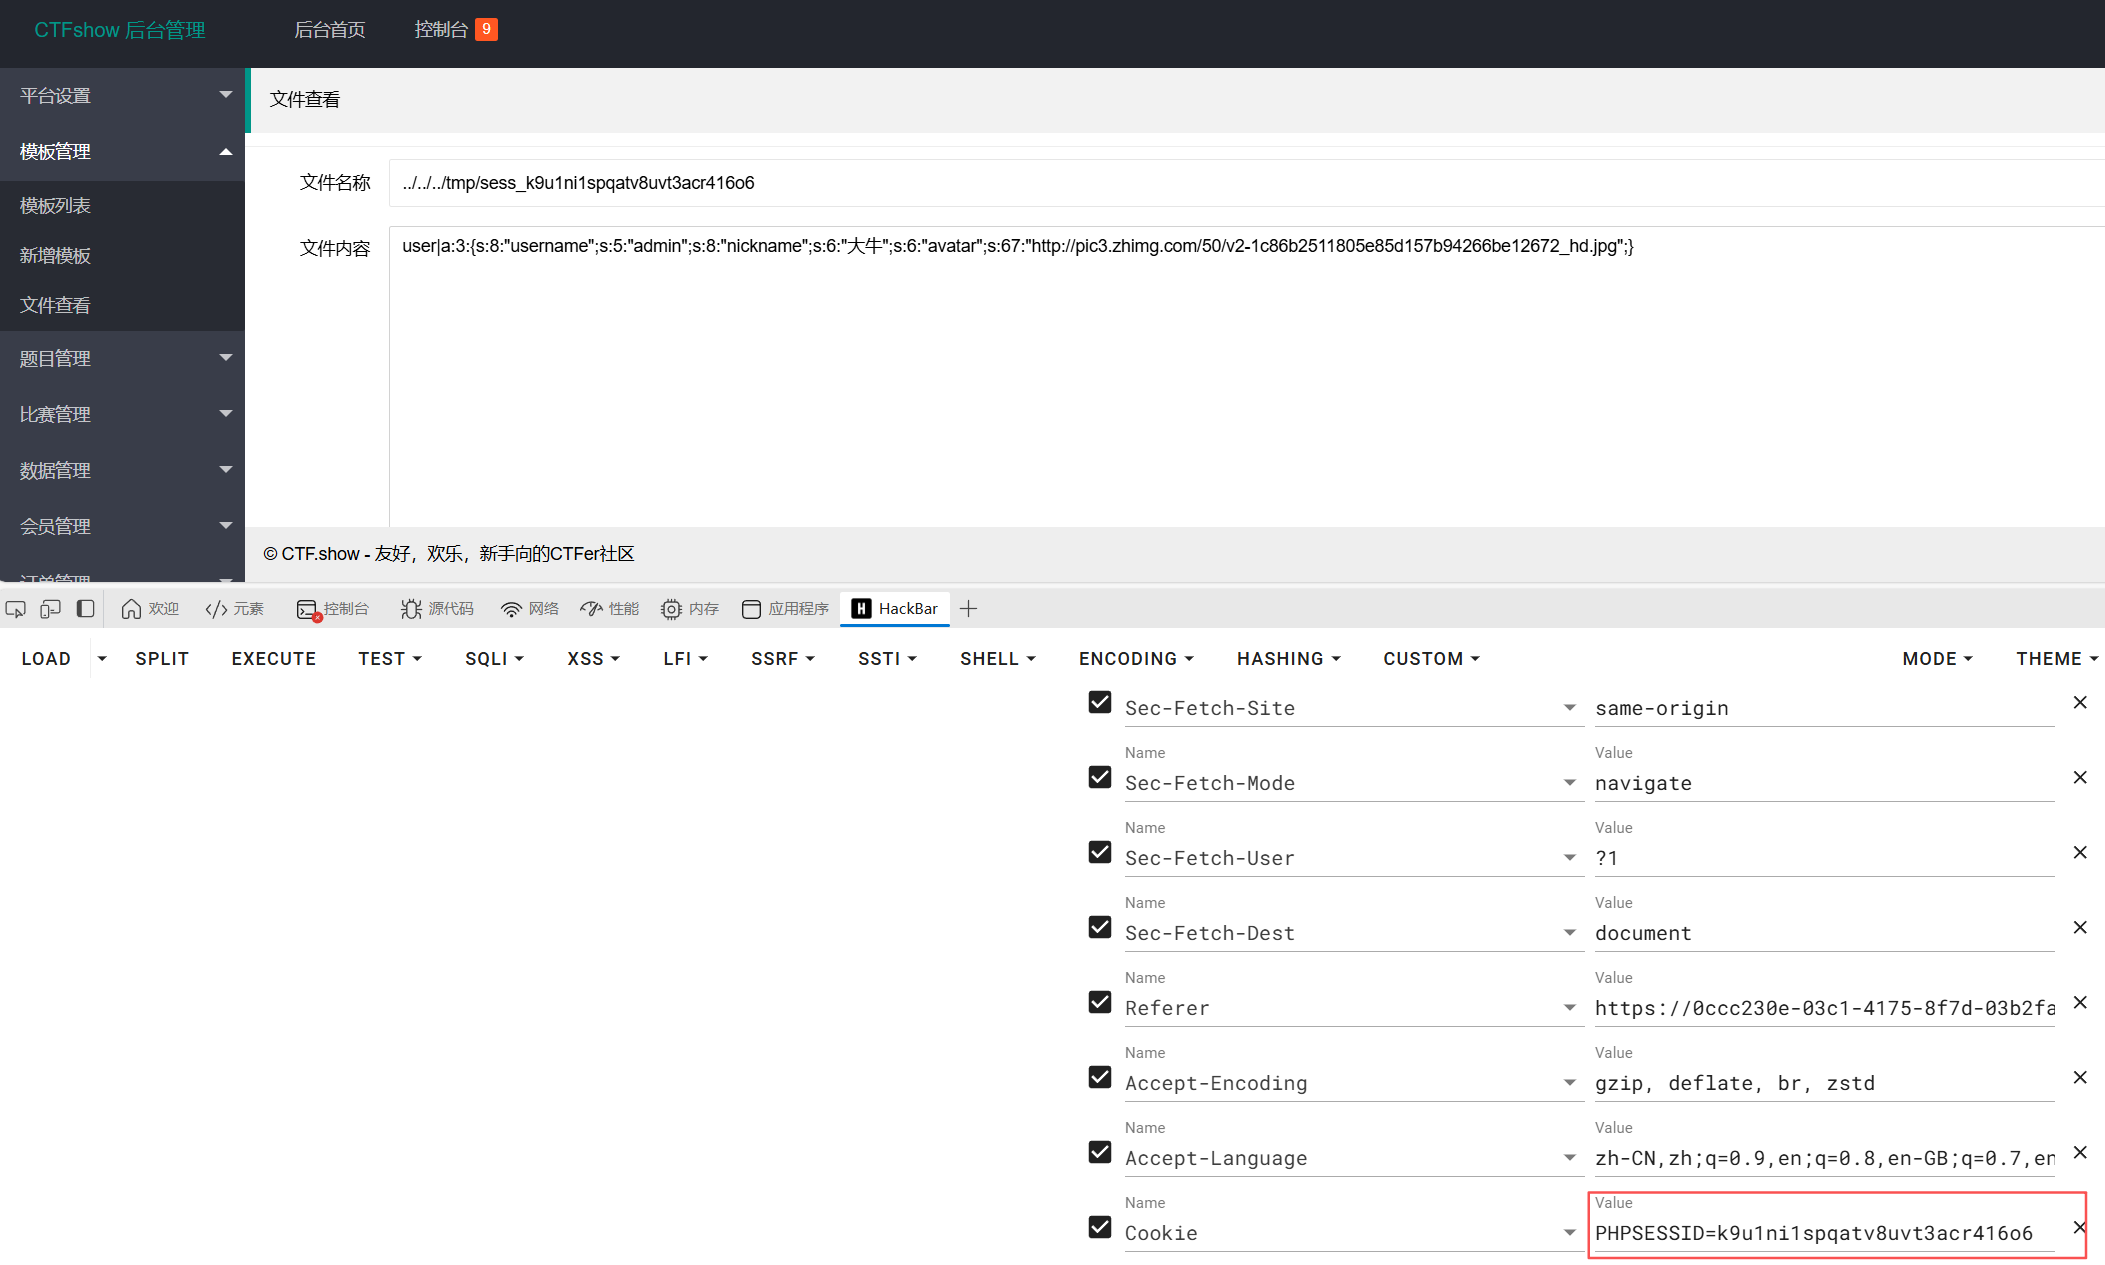Viewport: 2105px width, 1265px height.
Task: Open the Network wifi icon tab
Action: click(x=530, y=609)
